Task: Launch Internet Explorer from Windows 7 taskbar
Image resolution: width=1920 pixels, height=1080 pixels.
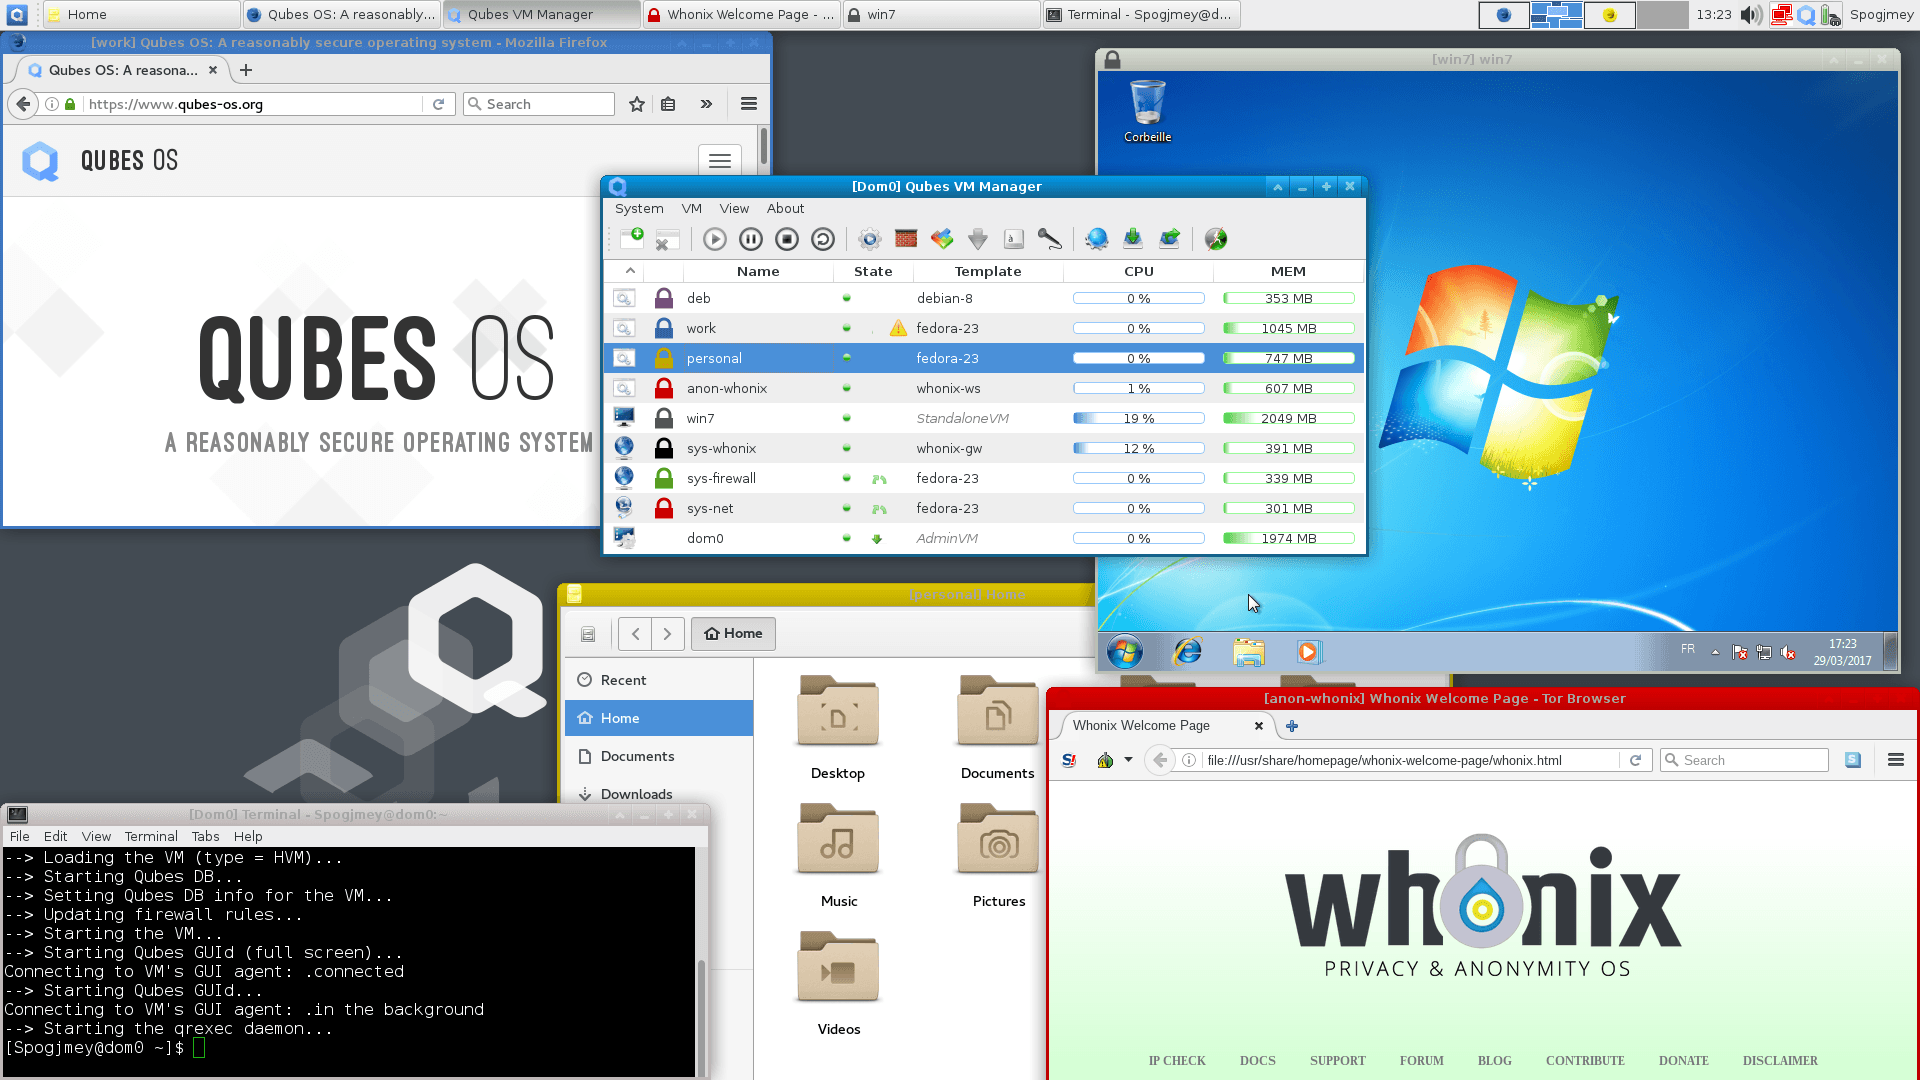Action: click(1186, 651)
